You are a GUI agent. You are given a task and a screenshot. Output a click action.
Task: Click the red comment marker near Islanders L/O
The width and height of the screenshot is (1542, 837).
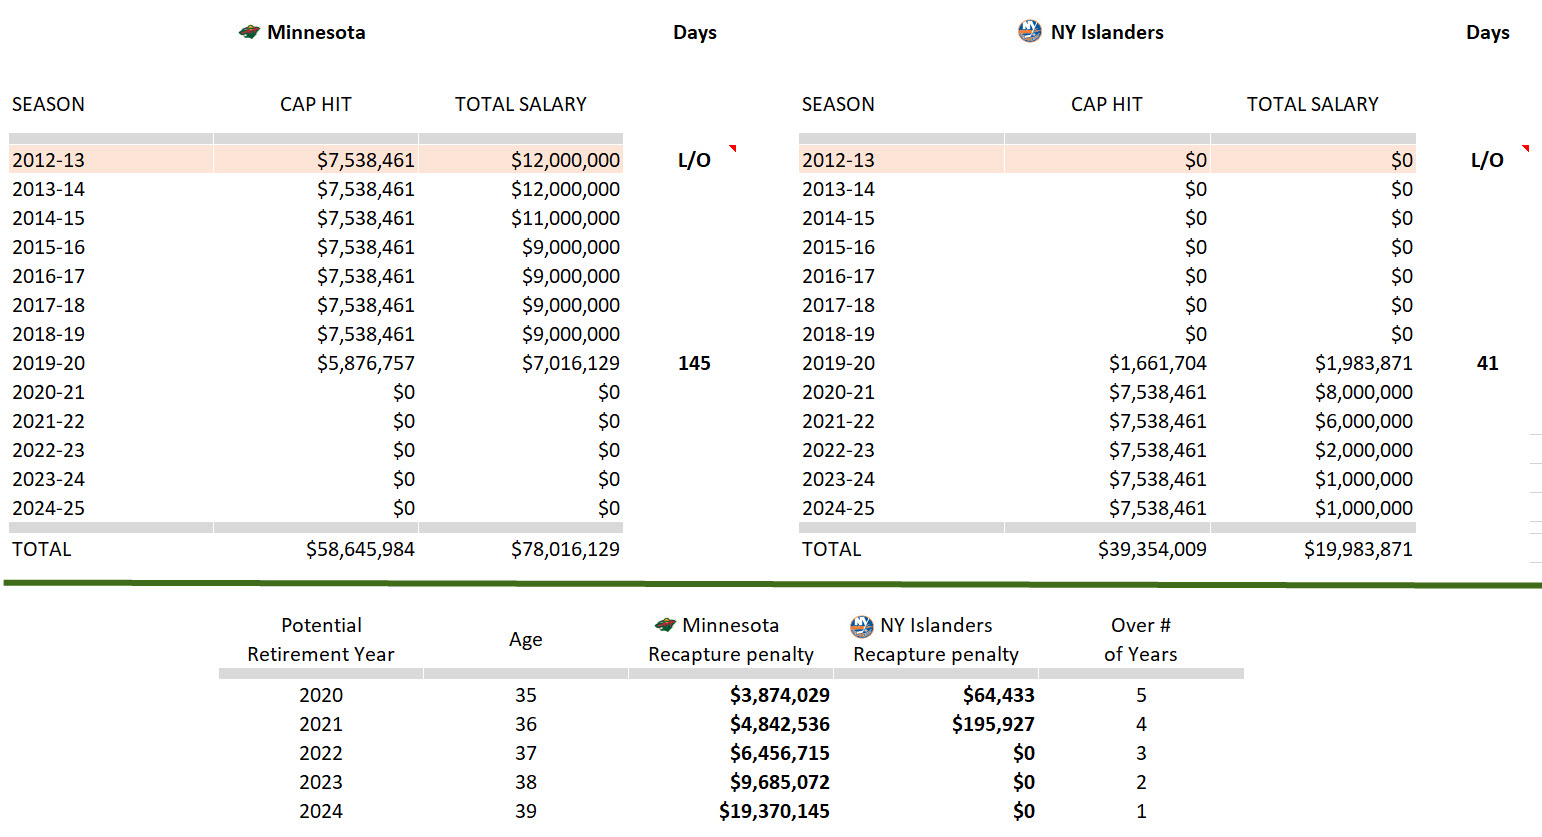coord(1526,148)
